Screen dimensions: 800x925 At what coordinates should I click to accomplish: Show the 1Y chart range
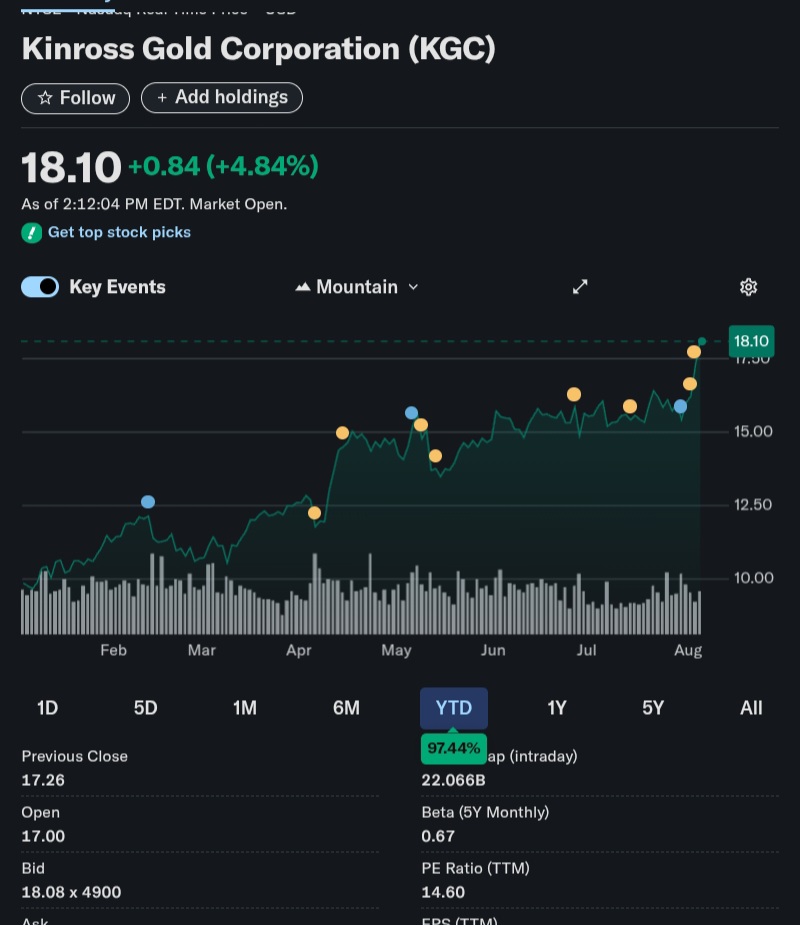click(x=557, y=708)
